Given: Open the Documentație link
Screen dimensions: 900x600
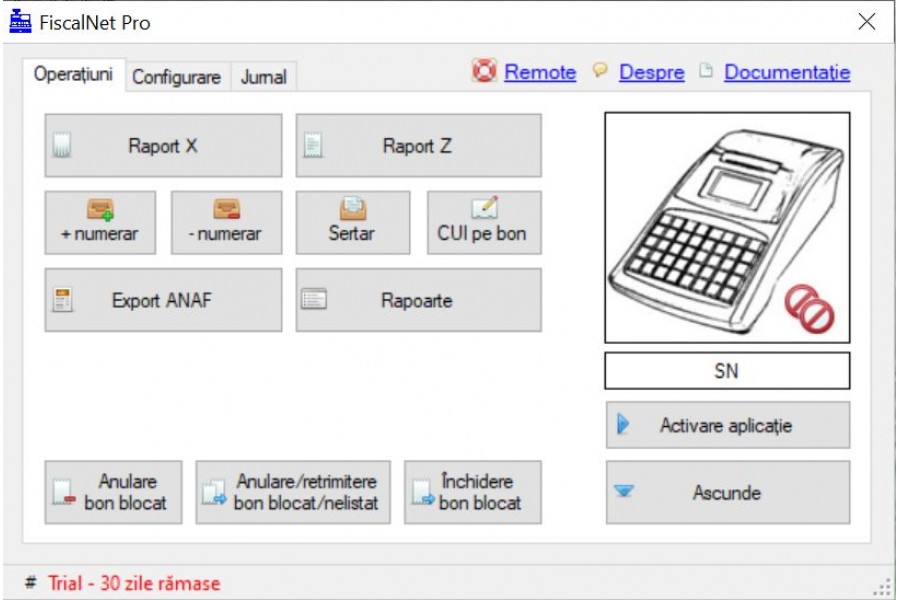Looking at the screenshot, I should click(x=787, y=72).
